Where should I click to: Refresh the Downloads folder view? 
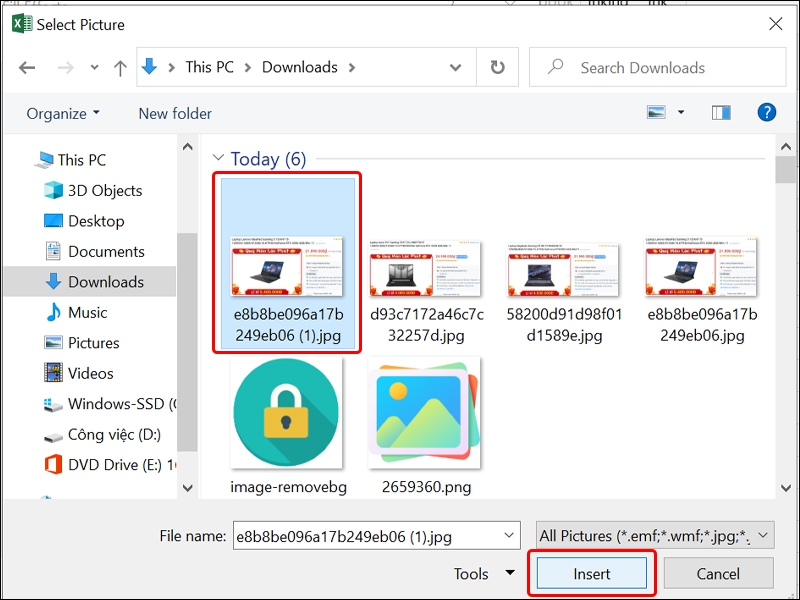point(497,67)
